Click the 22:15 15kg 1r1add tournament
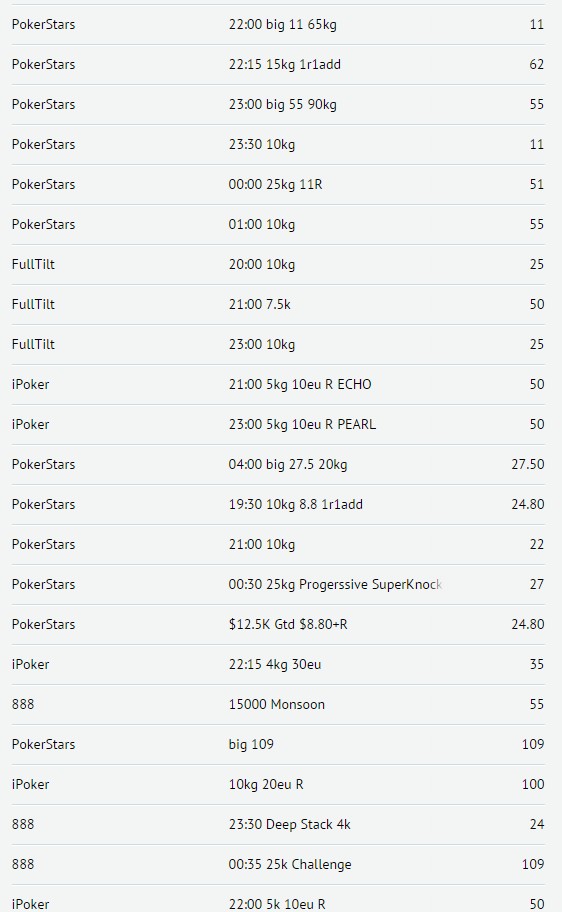 tap(278, 65)
